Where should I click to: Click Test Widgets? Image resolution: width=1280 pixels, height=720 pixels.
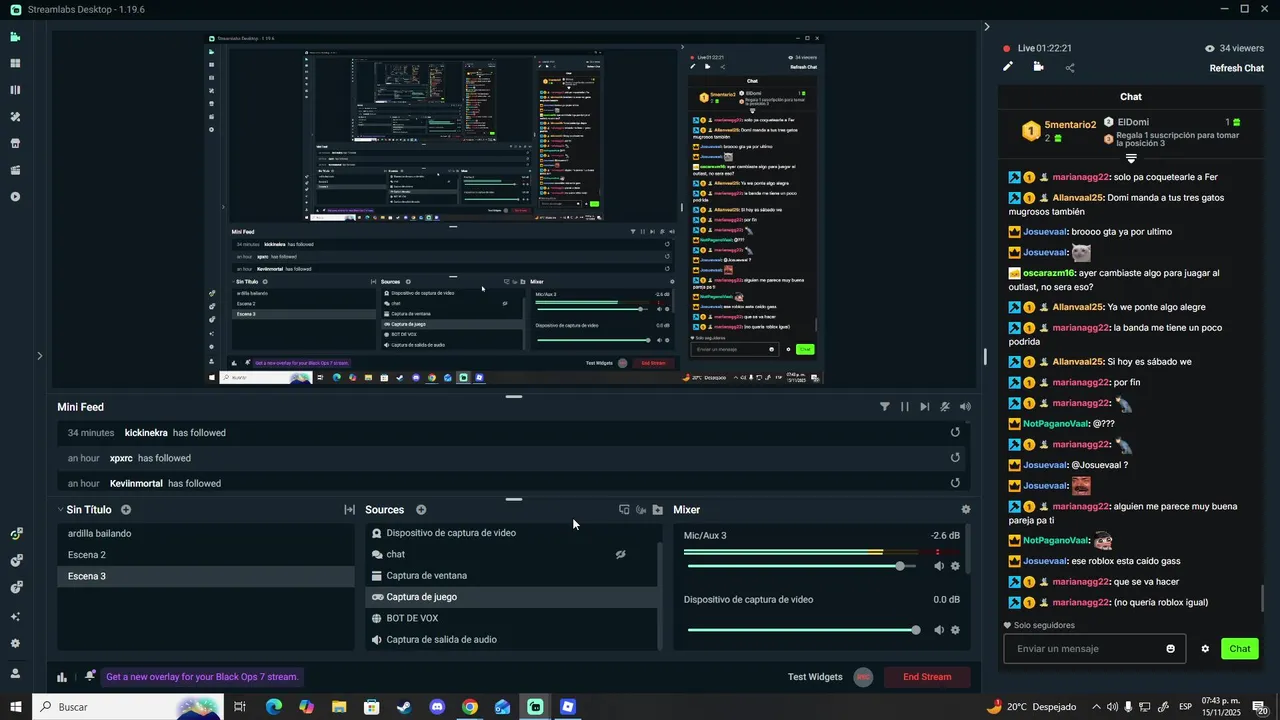(x=815, y=677)
